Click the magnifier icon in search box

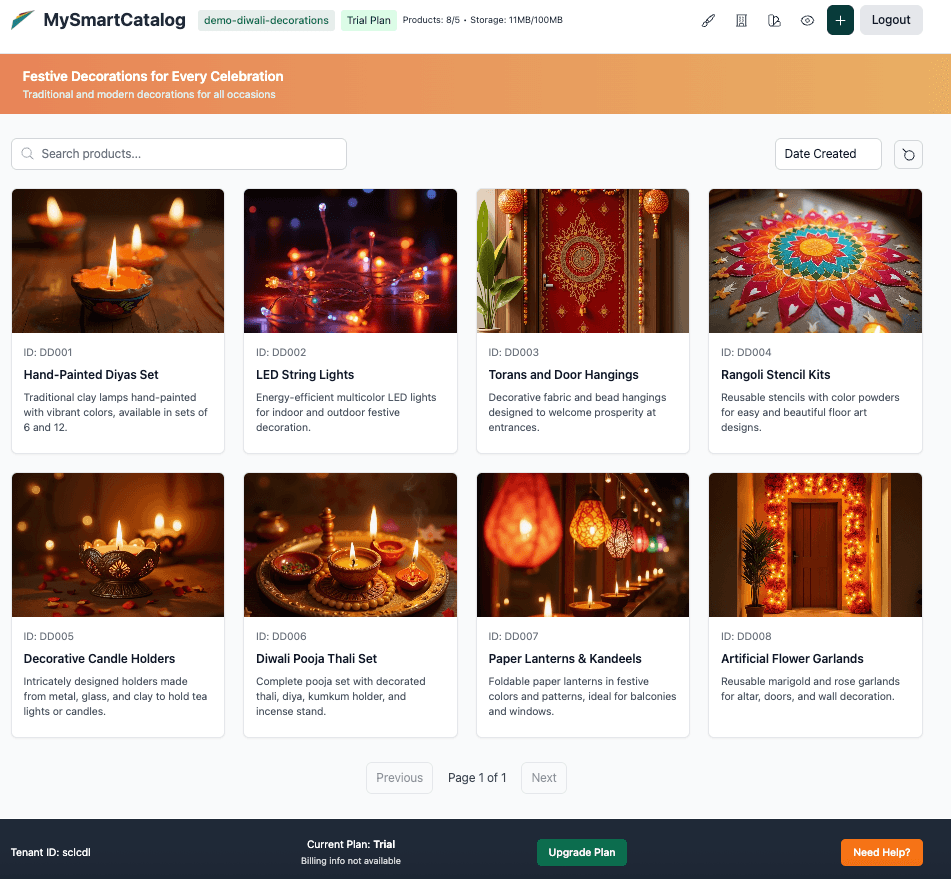(28, 154)
